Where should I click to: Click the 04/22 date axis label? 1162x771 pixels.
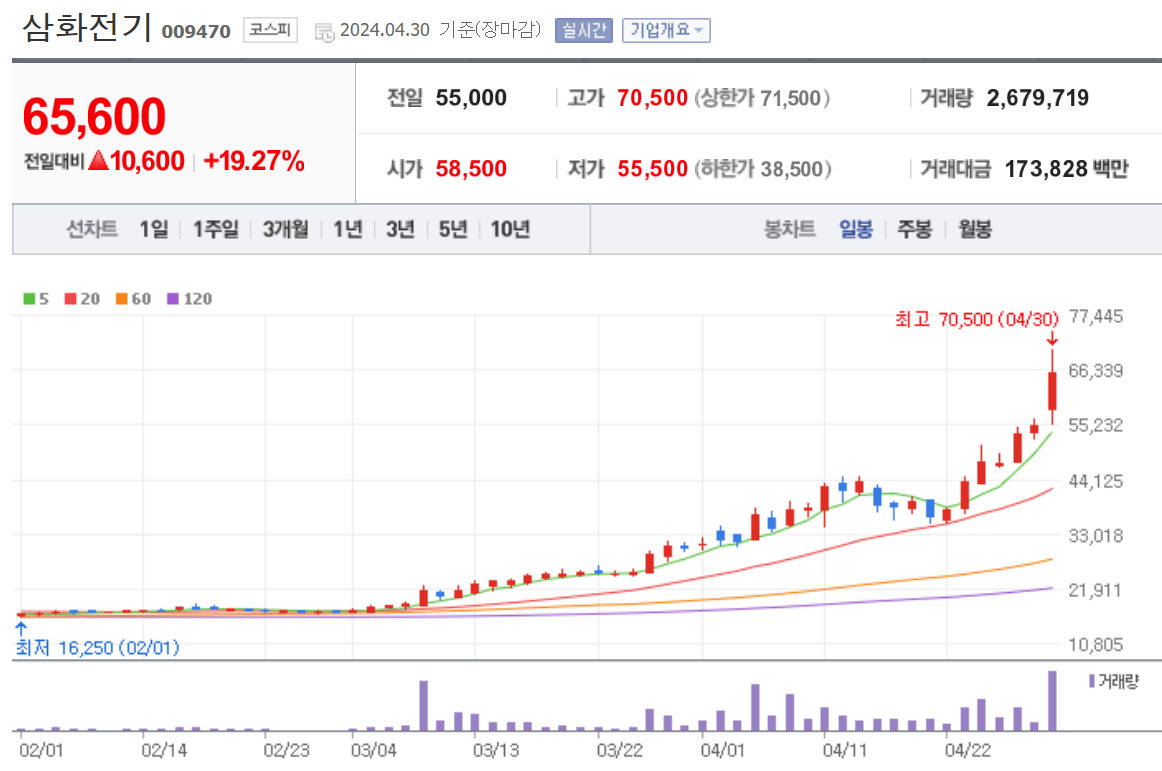point(967,750)
